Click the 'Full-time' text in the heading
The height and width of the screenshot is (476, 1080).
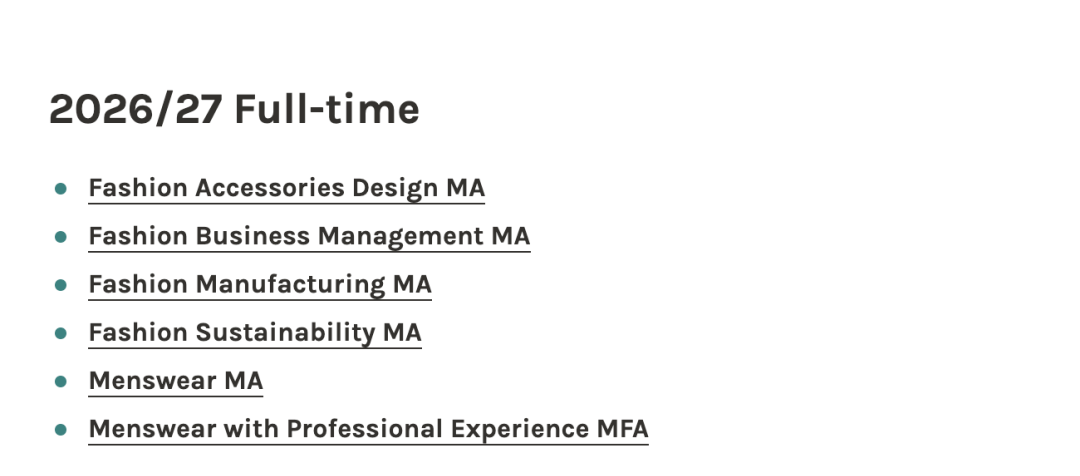coord(326,109)
